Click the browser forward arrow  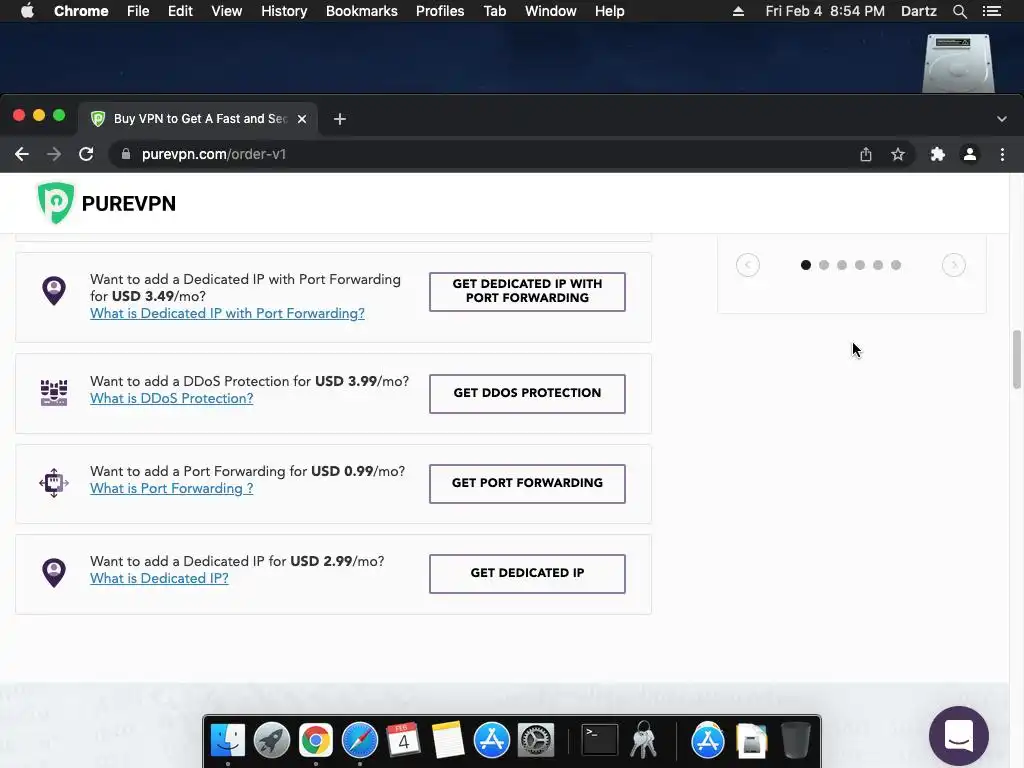pyautogui.click(x=54, y=154)
